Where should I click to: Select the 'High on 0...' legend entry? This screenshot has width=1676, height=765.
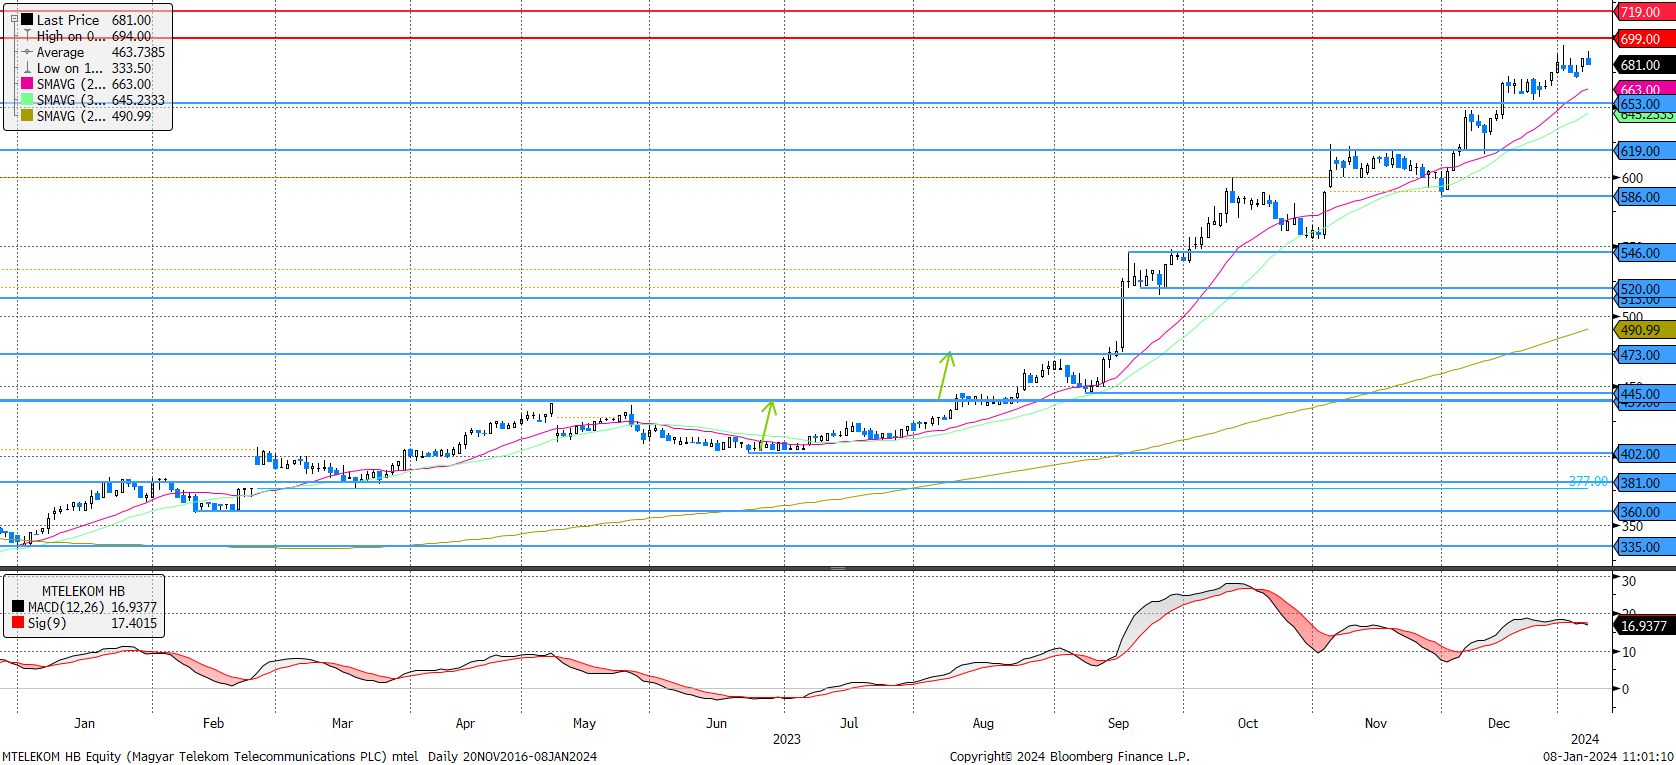pyautogui.click(x=93, y=36)
